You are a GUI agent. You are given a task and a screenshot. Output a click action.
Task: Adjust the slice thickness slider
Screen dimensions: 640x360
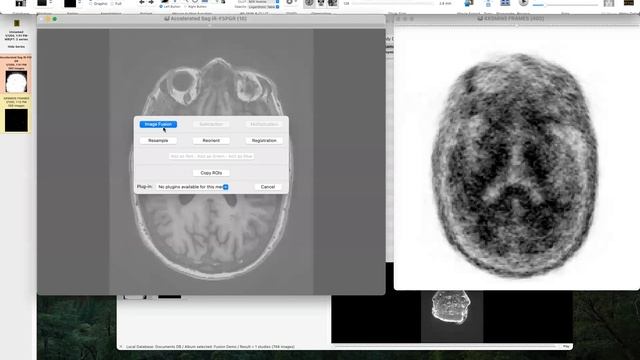pos(392,4)
